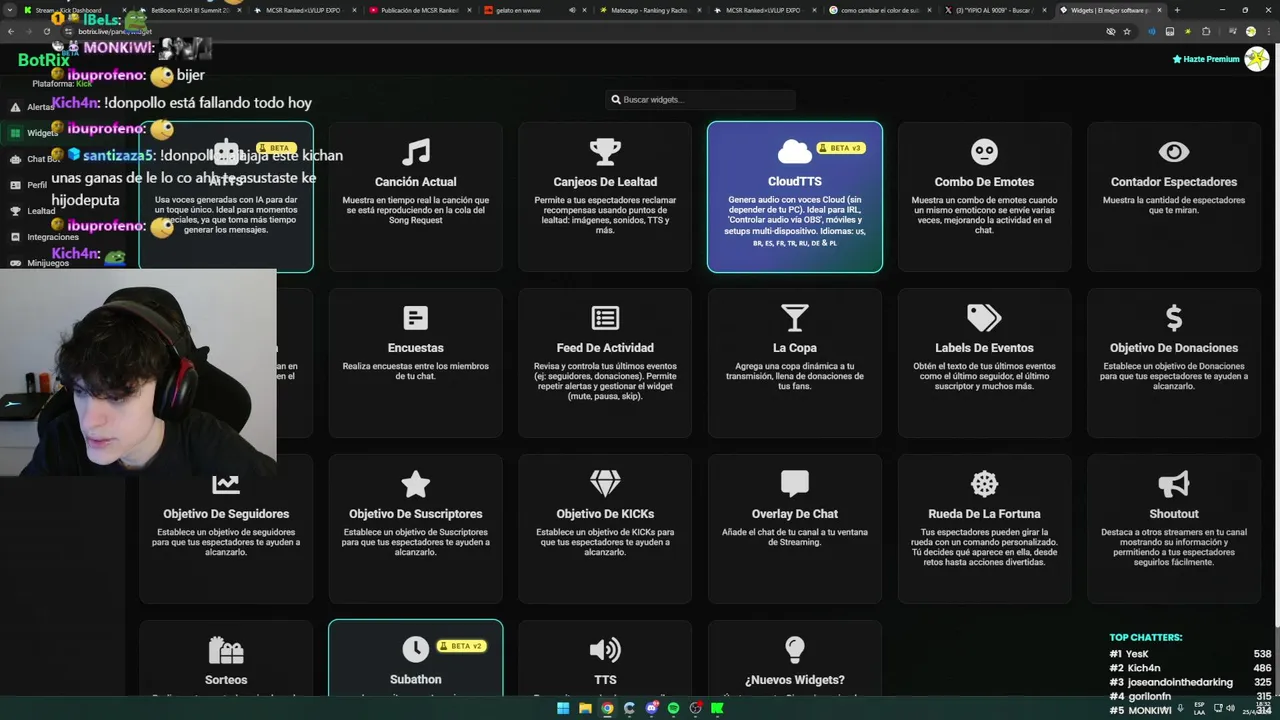1280x720 pixels.
Task: Click the Encuestas card title
Action: (x=415, y=348)
